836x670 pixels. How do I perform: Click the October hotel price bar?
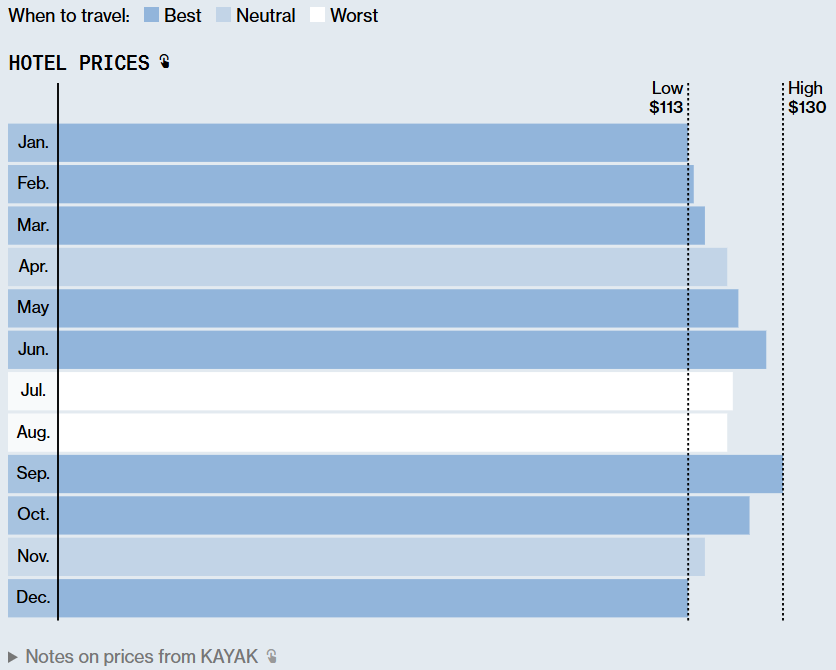[403, 515]
